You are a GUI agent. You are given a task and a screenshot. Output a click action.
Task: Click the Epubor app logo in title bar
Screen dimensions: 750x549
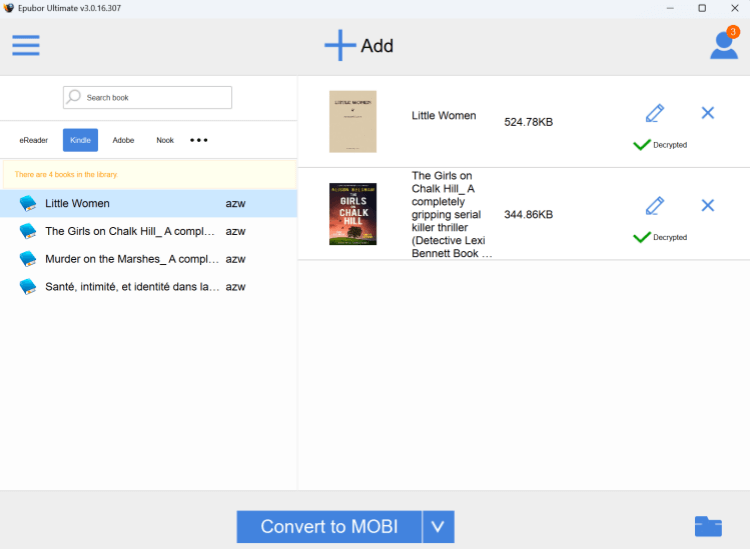[9, 8]
